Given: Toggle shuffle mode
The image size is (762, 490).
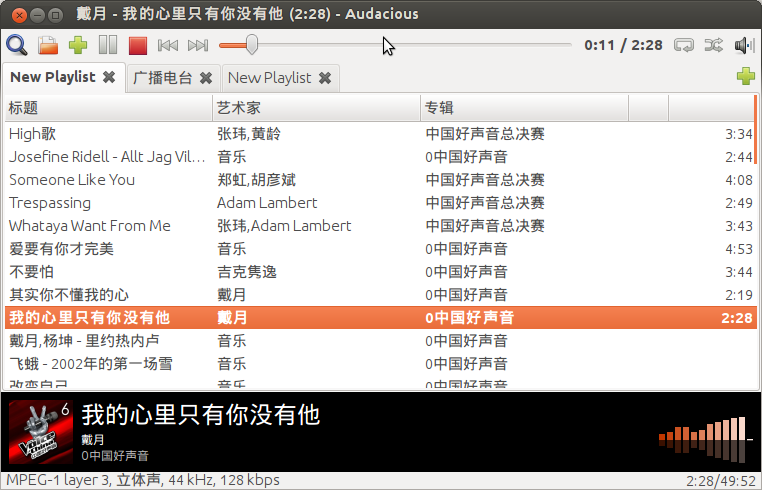Looking at the screenshot, I should coord(714,45).
